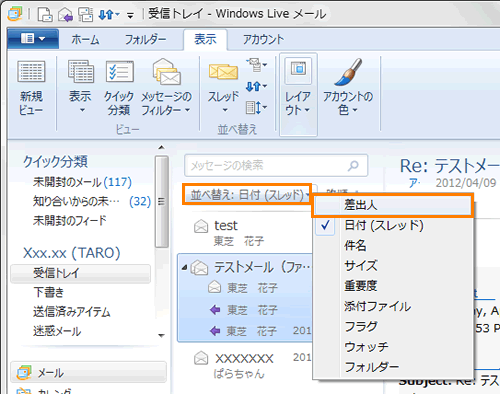Viewport: 500px width, 394px height.
Task: Select the テストメール (ファ… thread header
Action: point(245,268)
